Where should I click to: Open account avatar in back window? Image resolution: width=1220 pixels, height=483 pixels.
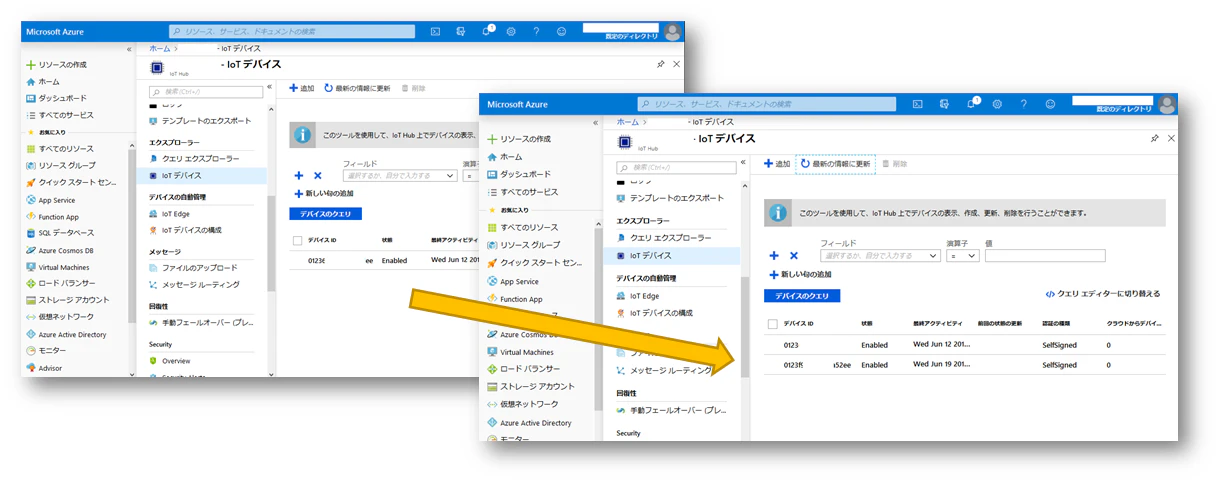coord(674,31)
